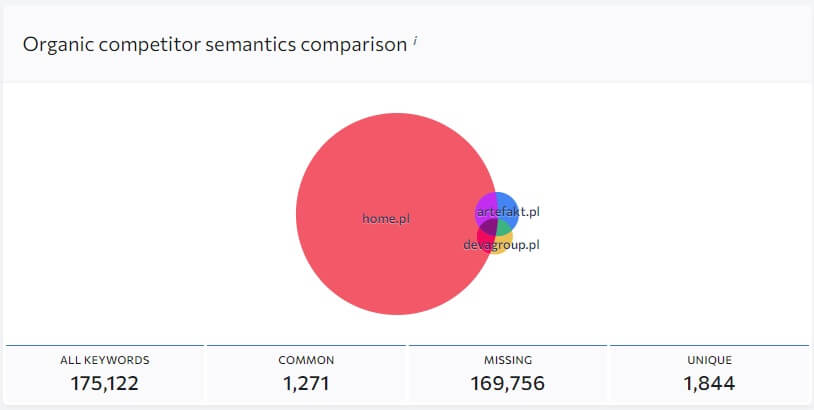Image resolution: width=814 pixels, height=410 pixels.
Task: Select the home.pl label in the diagram
Action: click(386, 218)
